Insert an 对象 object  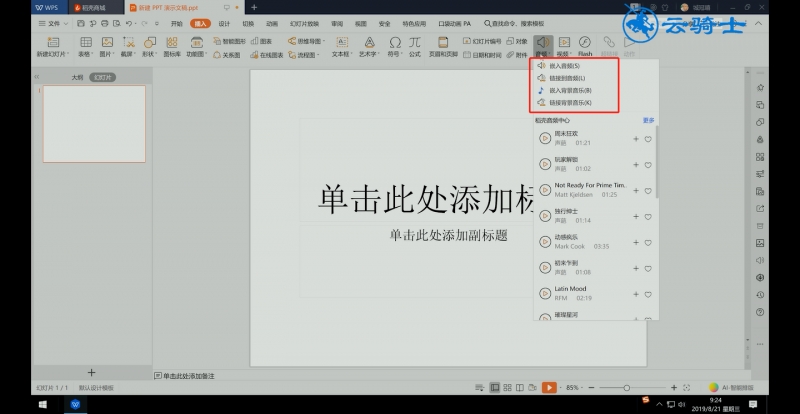(517, 41)
